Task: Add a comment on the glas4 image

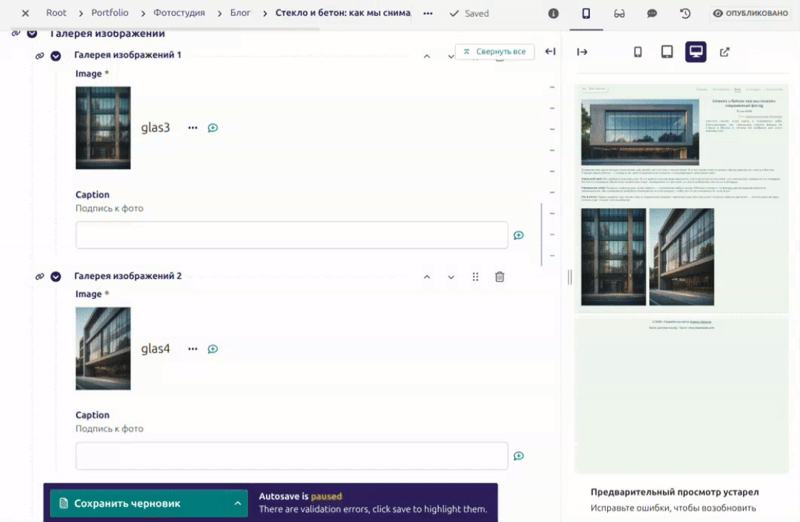Action: tap(213, 349)
